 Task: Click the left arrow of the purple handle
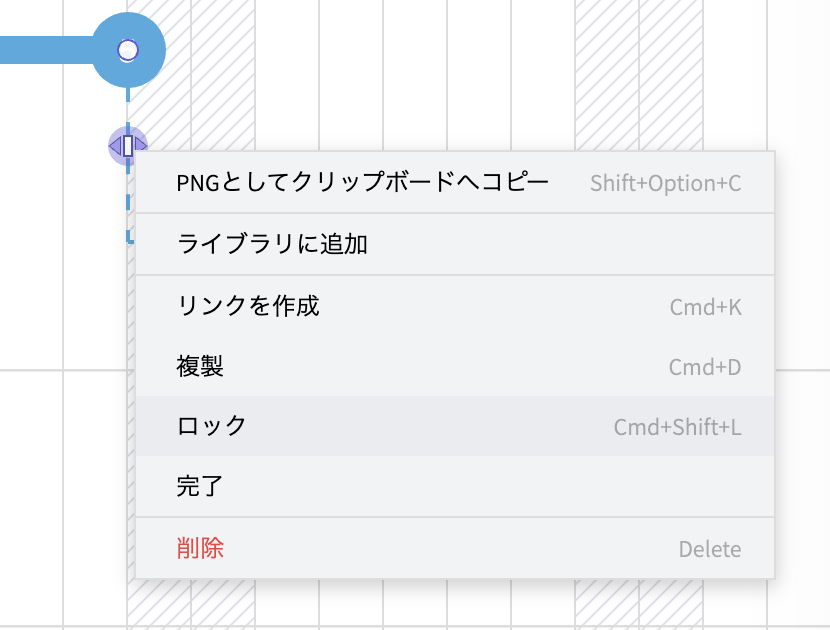[x=115, y=147]
